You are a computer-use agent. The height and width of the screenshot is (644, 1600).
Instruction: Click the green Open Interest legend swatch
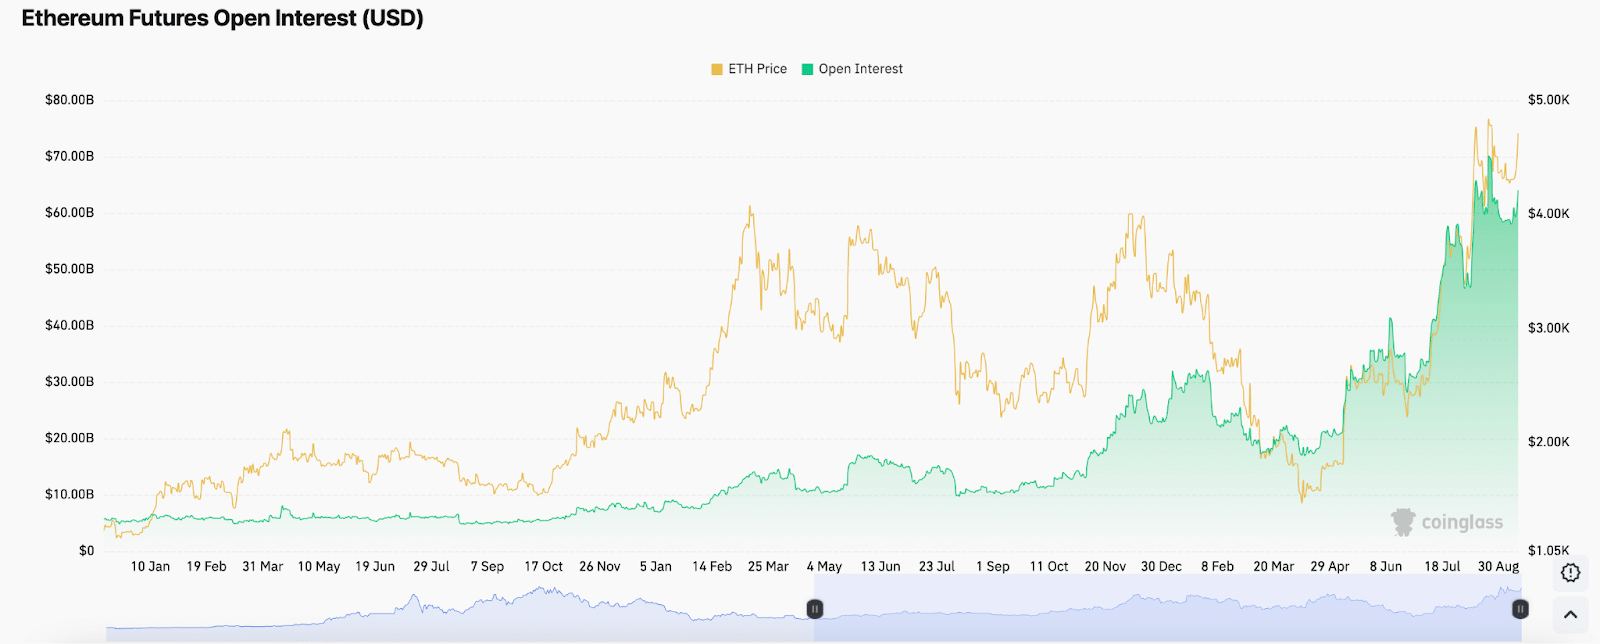(807, 69)
